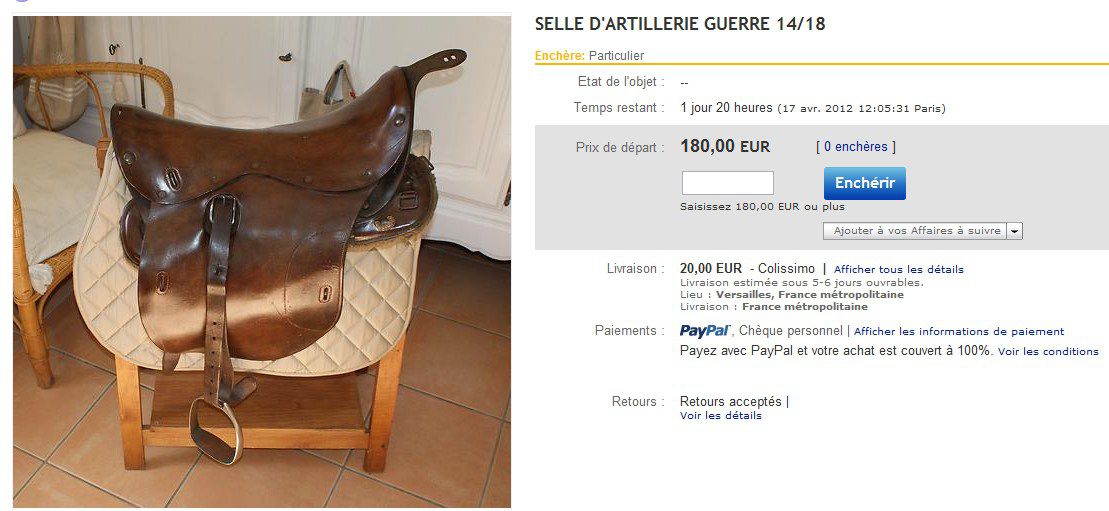1109x511 pixels.
Task: Click the Chèque personnel payment option text
Action: [790, 331]
